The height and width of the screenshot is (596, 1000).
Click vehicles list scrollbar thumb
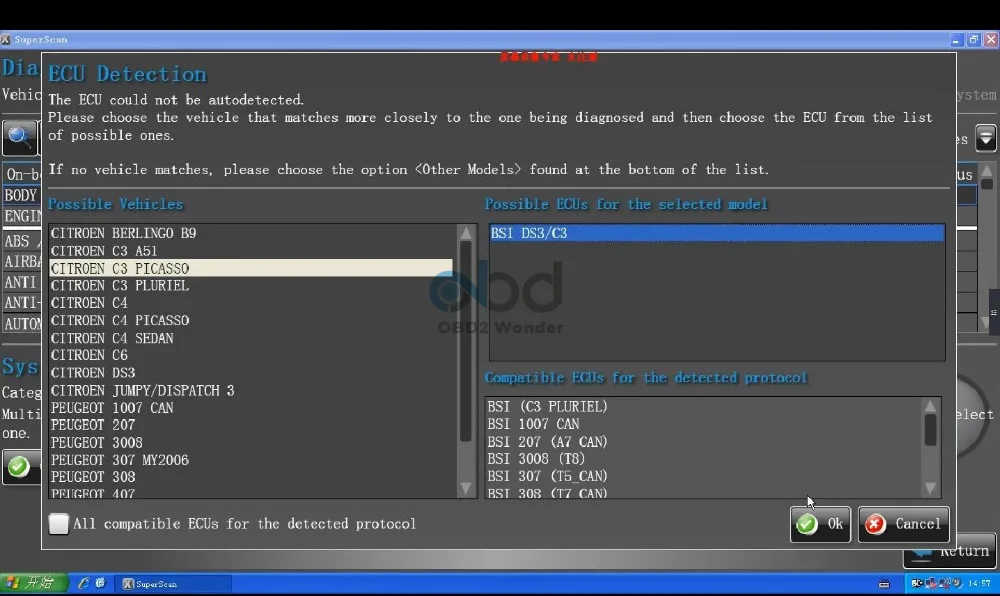pos(466,341)
